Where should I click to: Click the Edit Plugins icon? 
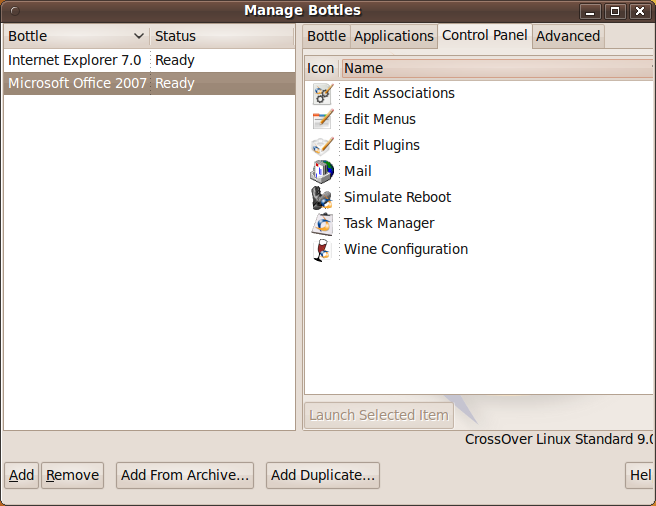coord(322,146)
